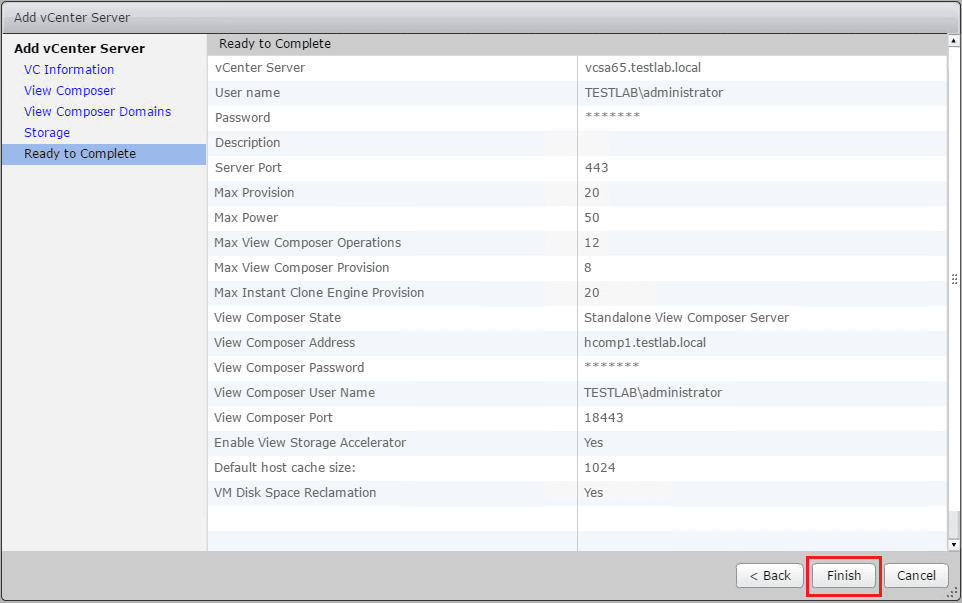Open View Composer Domains step

[x=97, y=112]
